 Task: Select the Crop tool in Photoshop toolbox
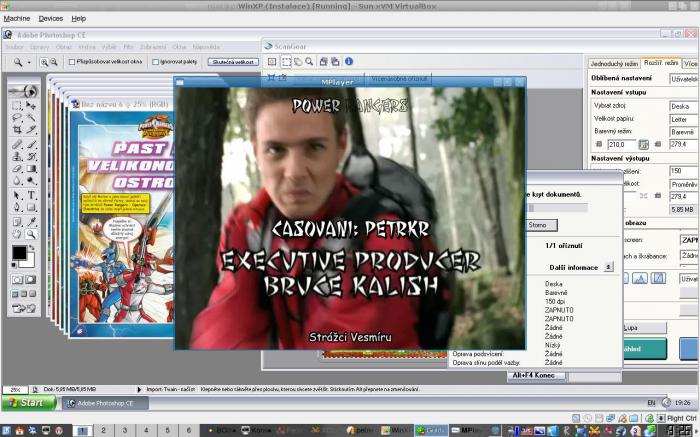[17, 130]
